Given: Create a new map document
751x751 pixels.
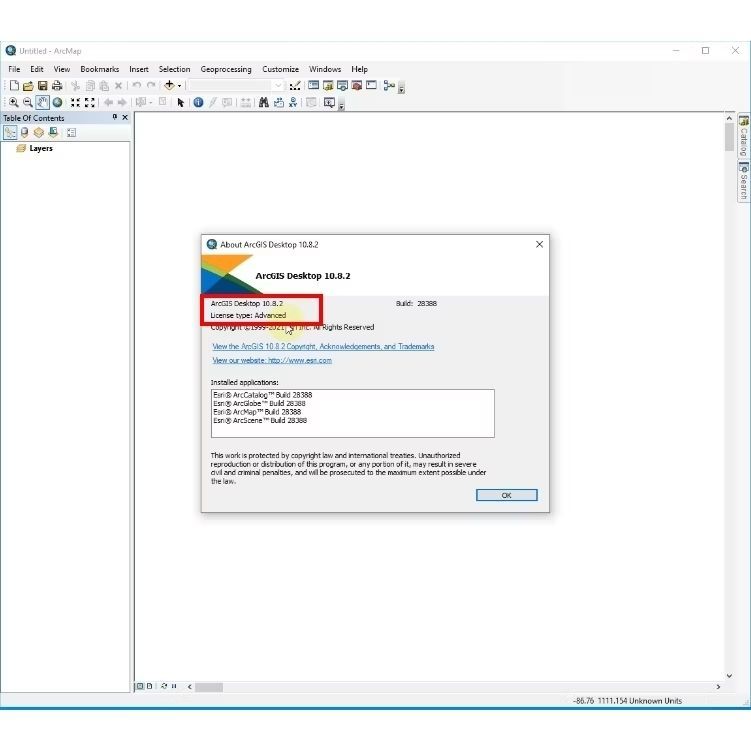Looking at the screenshot, I should click(14, 86).
